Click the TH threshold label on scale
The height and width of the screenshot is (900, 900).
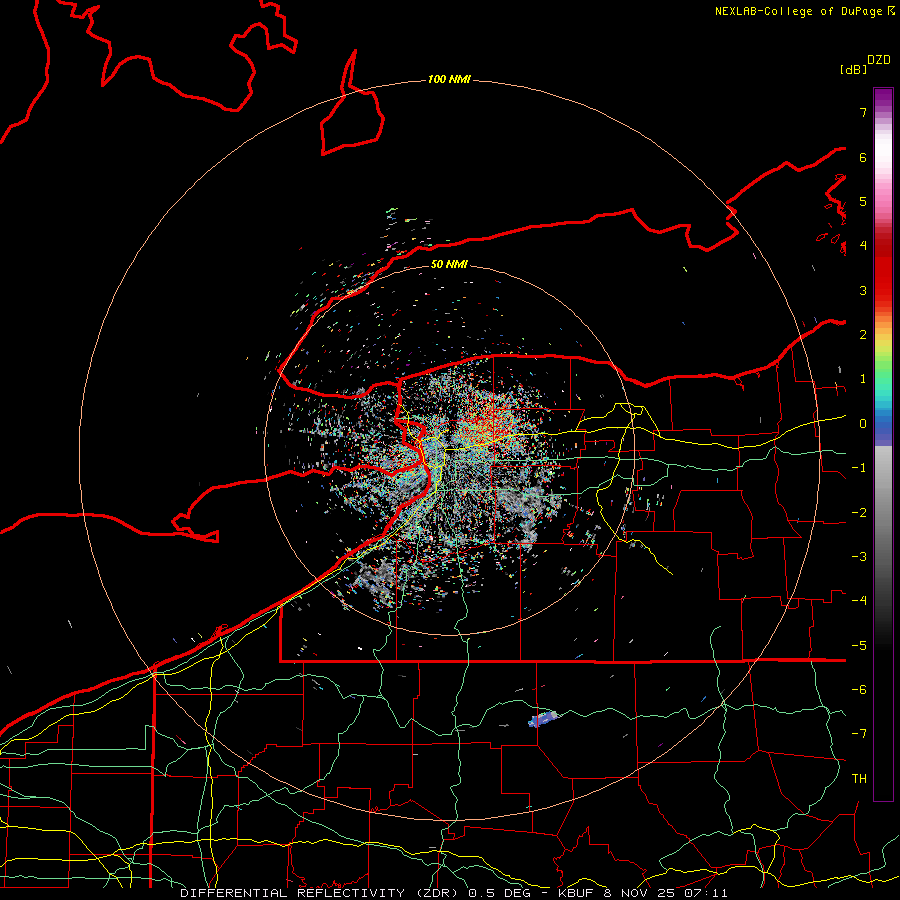tap(859, 778)
